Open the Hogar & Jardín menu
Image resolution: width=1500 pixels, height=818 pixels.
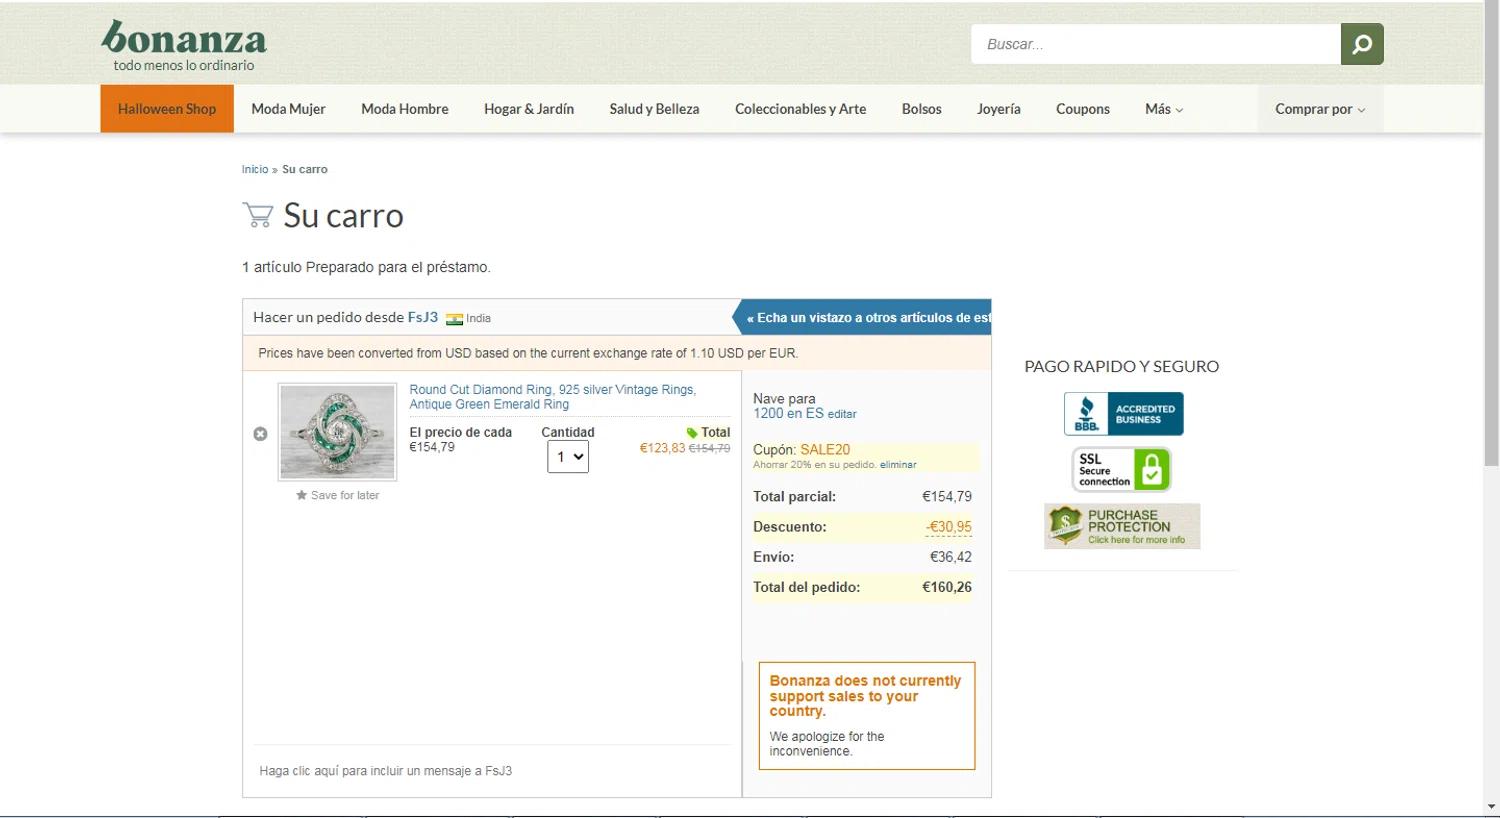click(x=529, y=109)
